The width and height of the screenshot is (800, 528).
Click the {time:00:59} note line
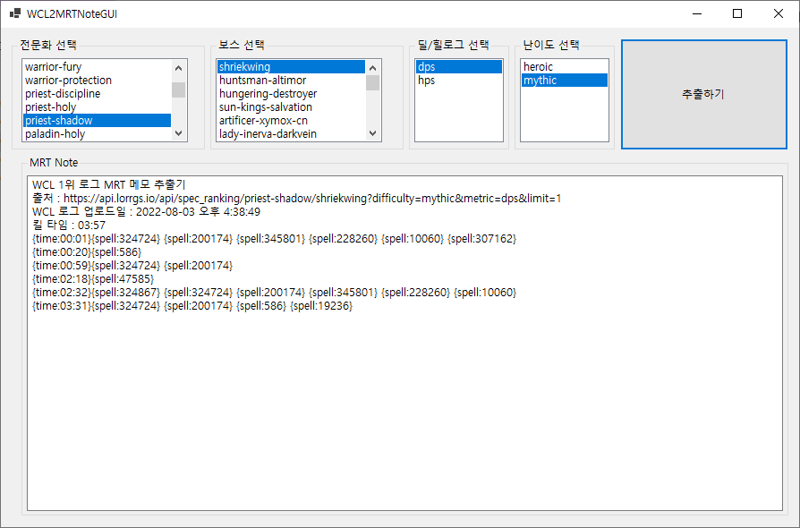(133, 265)
